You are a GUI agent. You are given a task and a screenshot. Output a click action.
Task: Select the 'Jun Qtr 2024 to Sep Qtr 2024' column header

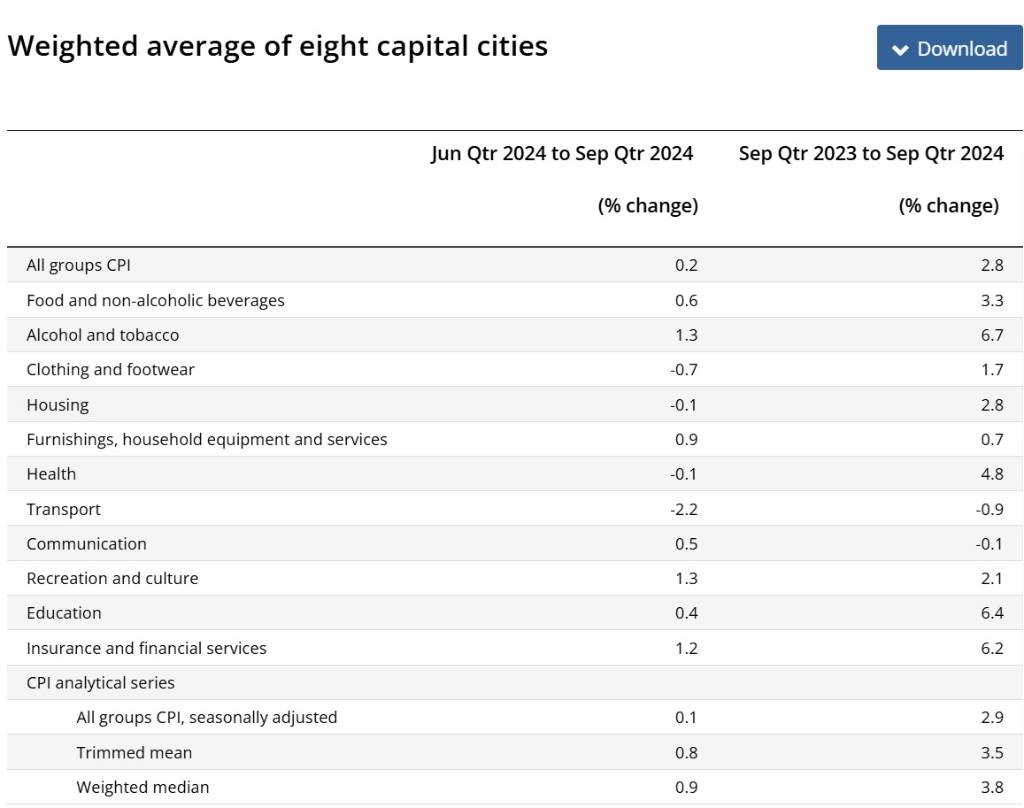click(562, 153)
